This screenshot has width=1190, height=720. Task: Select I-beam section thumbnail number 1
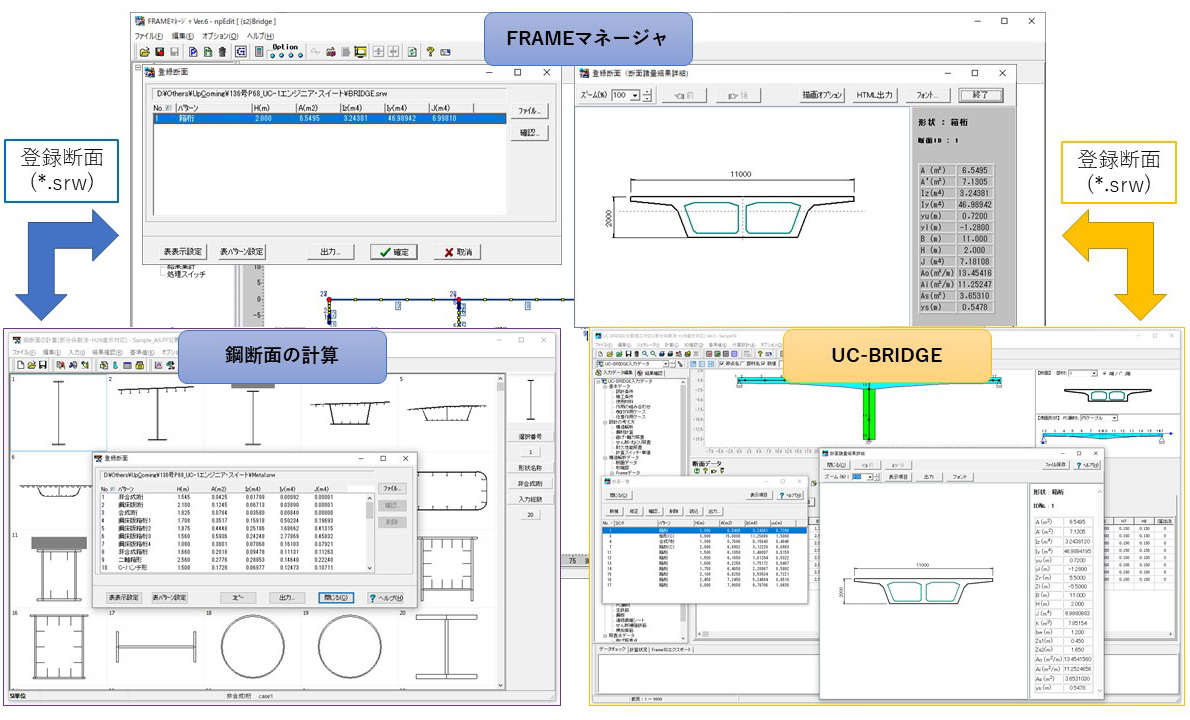pos(58,412)
